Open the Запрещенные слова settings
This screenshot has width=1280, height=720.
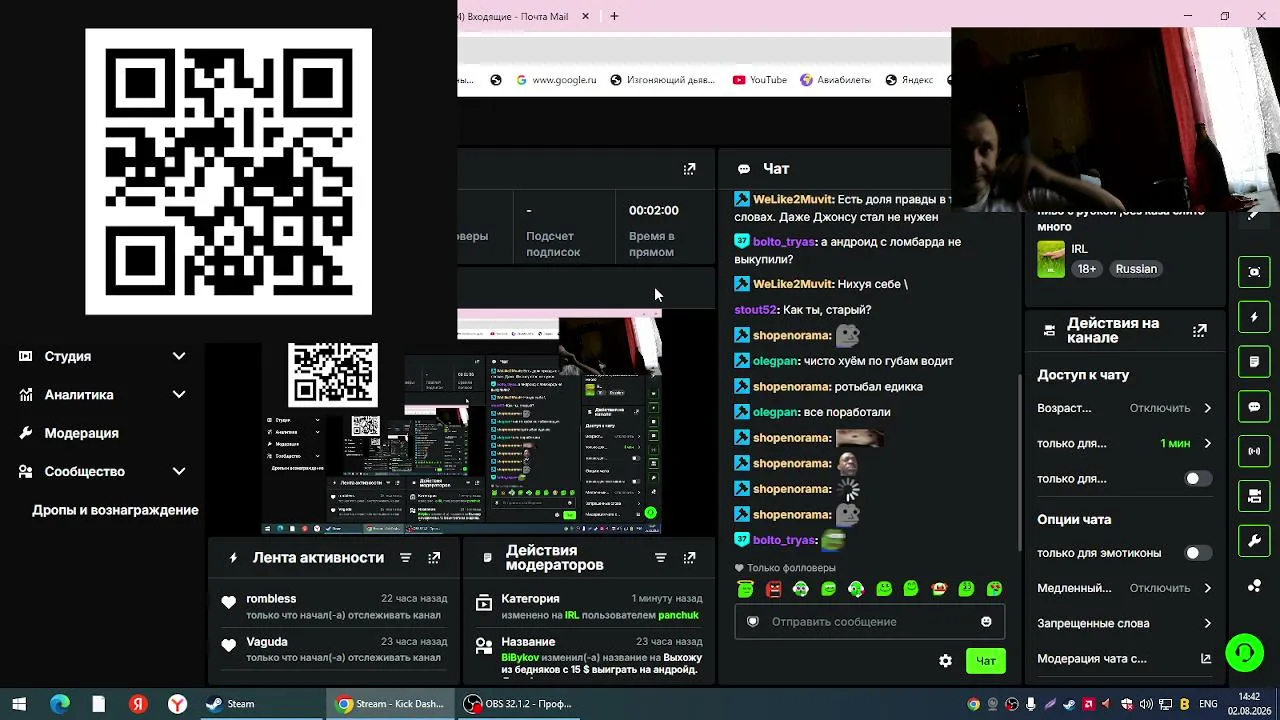click(1124, 623)
